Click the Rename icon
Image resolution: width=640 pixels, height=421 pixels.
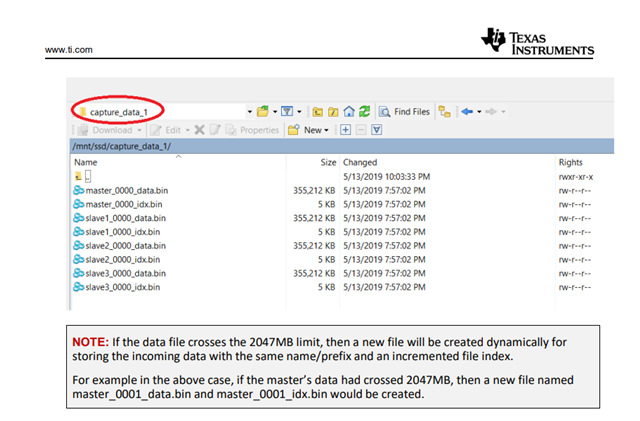[215, 130]
